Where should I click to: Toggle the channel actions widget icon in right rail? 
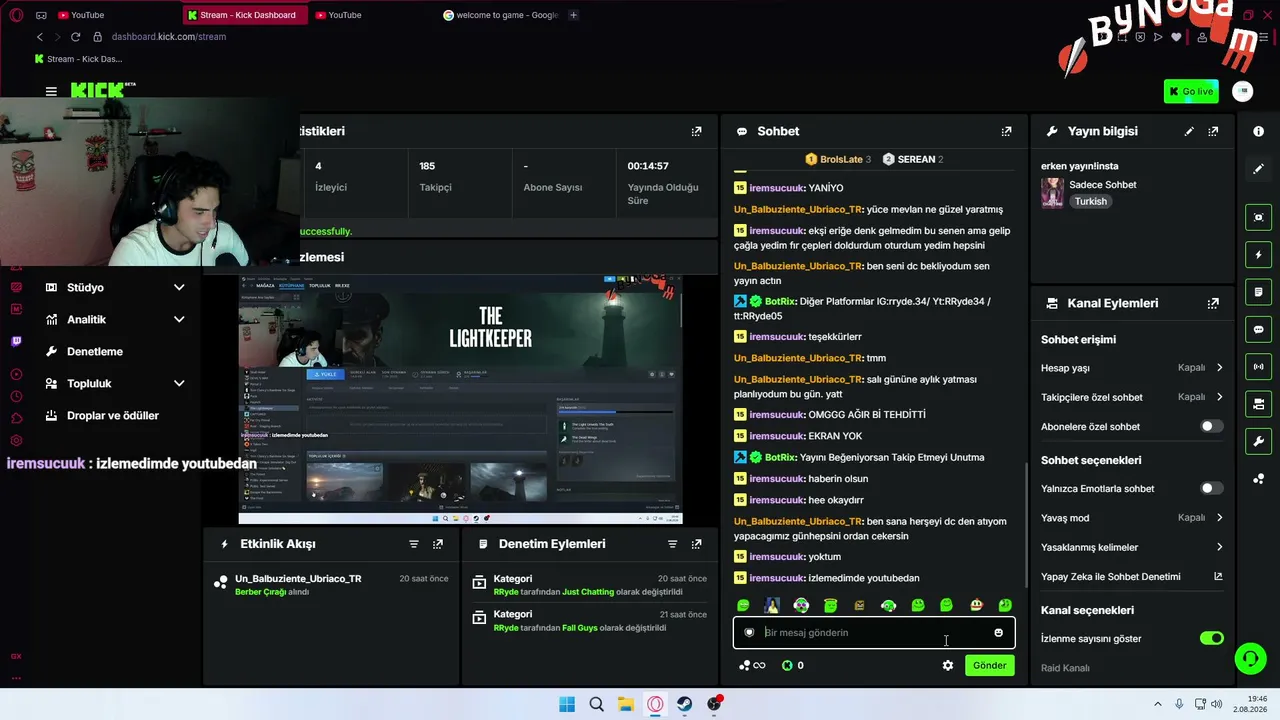coord(1258,404)
